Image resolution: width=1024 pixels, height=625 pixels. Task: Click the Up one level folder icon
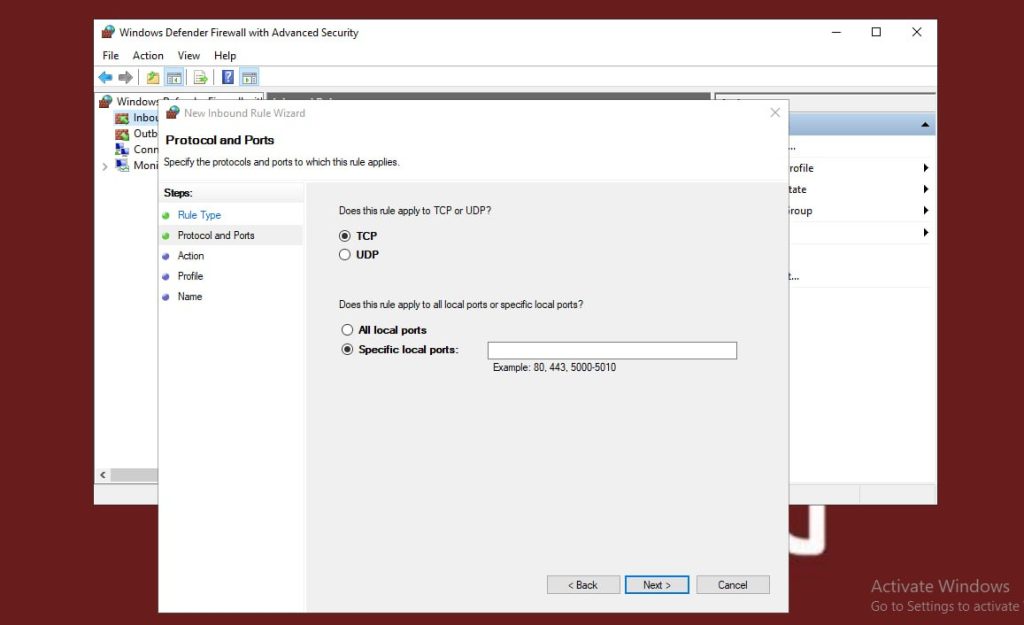(153, 78)
